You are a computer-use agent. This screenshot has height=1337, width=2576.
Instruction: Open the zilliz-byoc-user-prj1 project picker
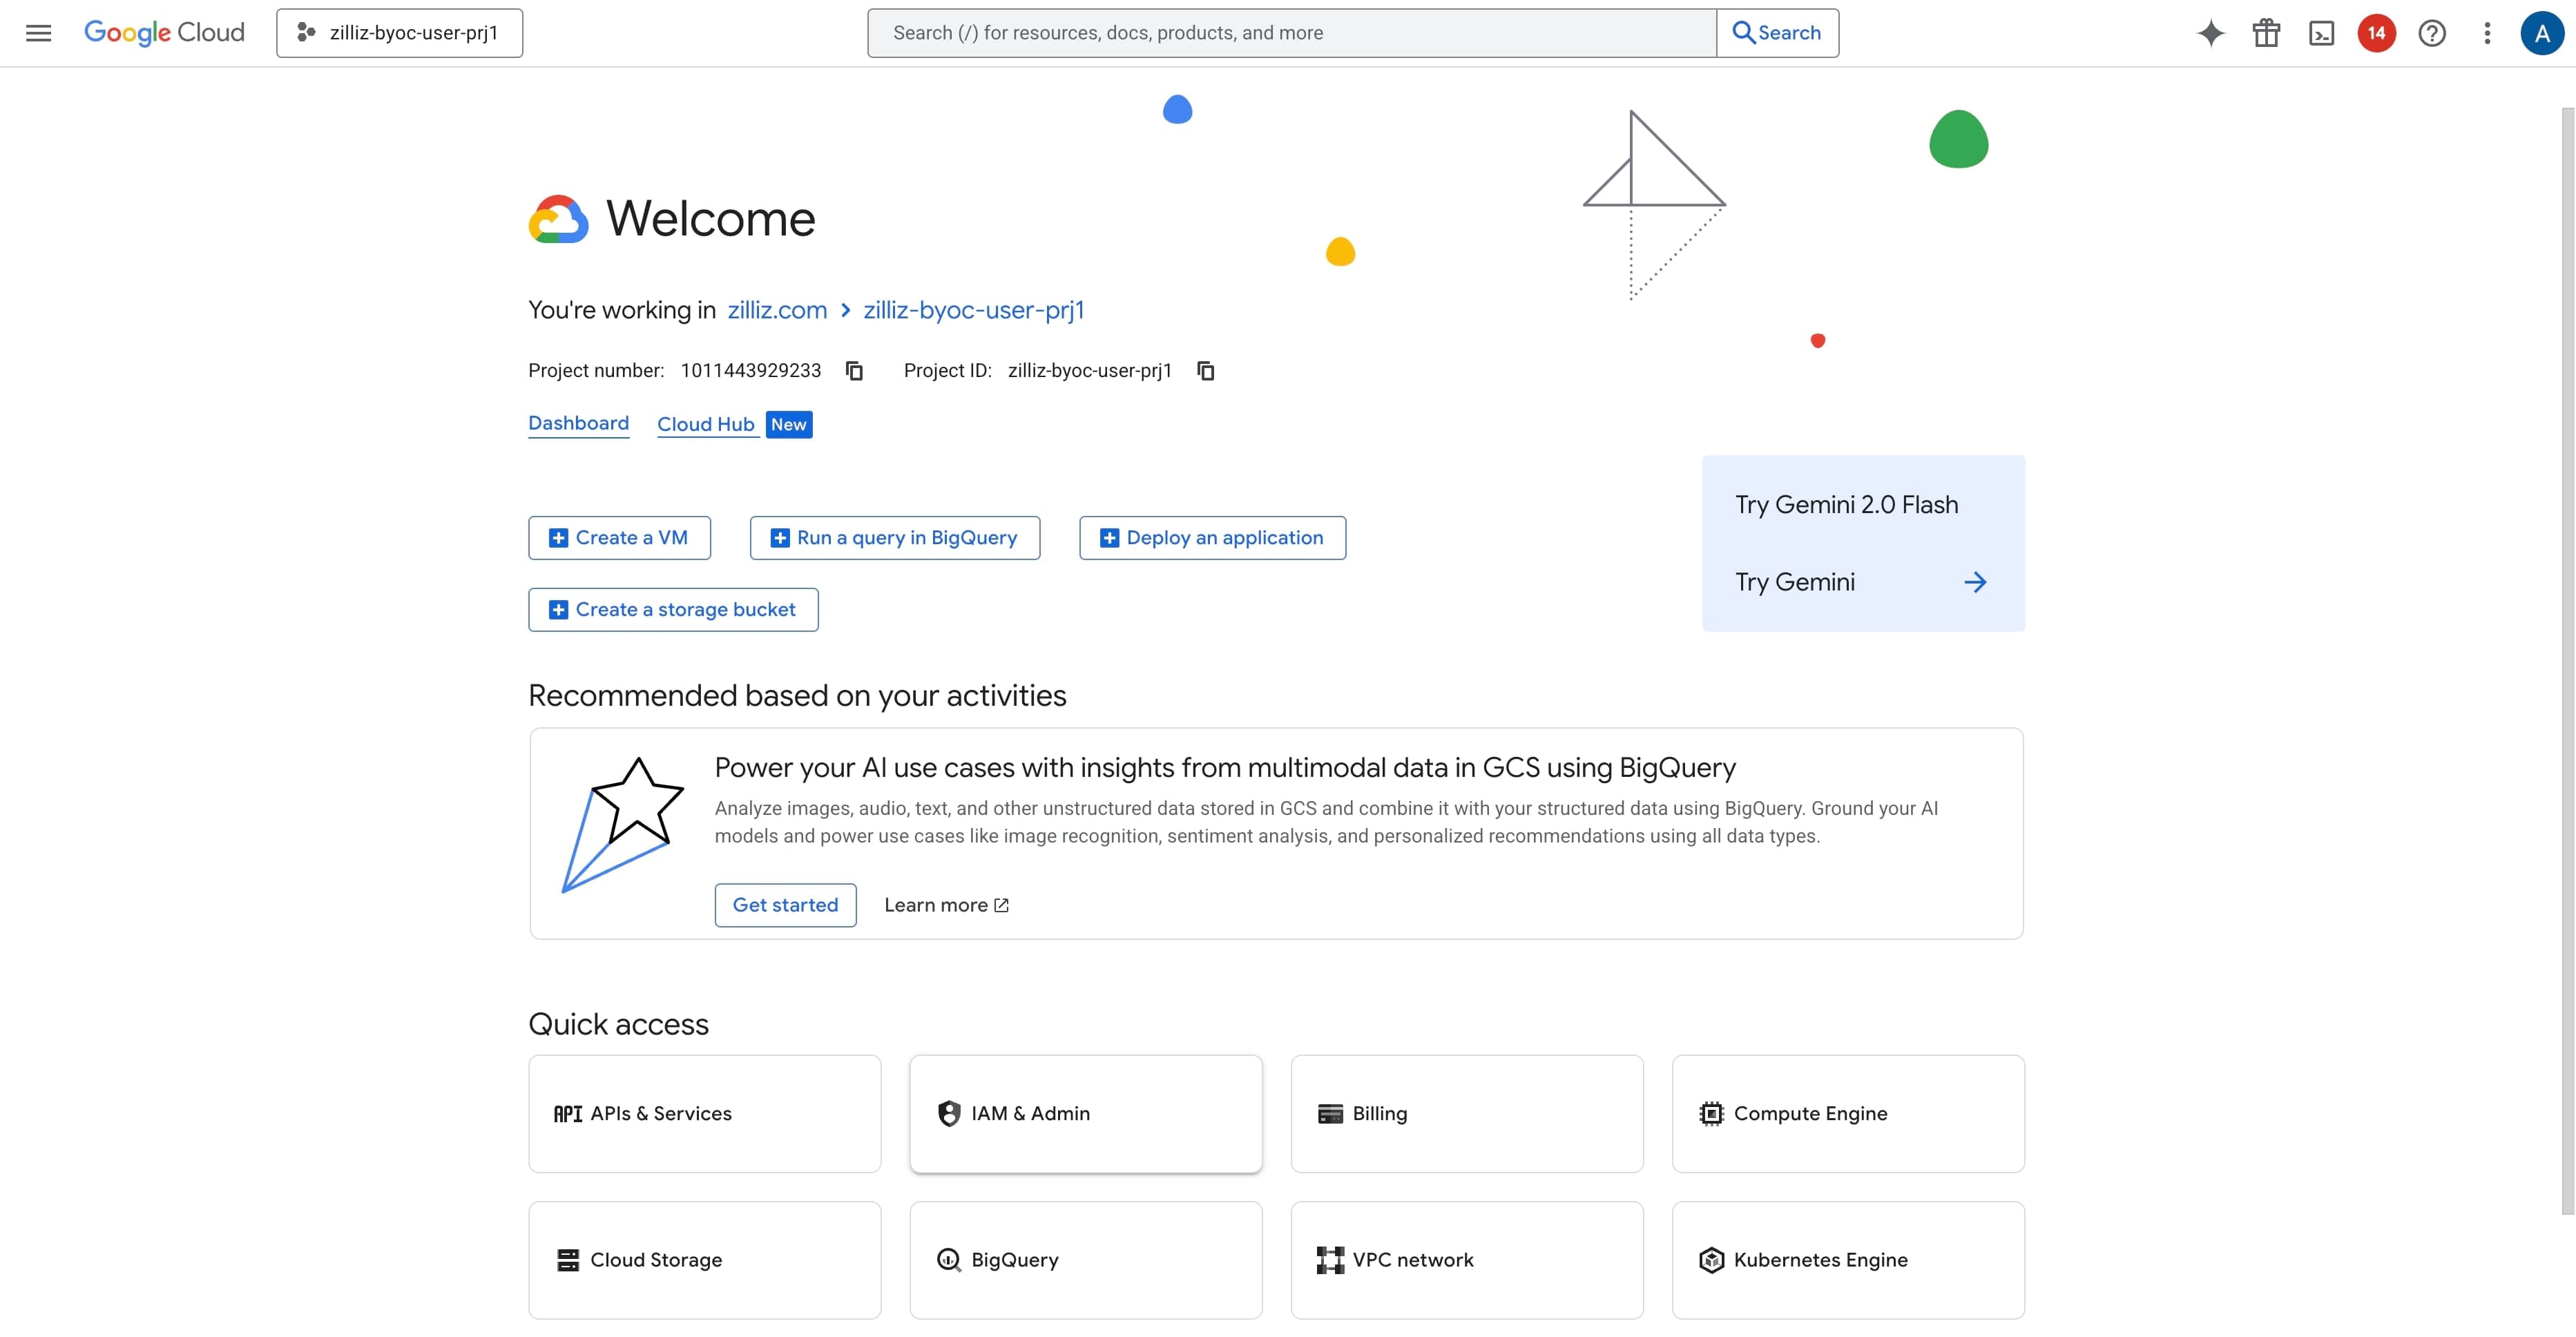pyautogui.click(x=399, y=33)
